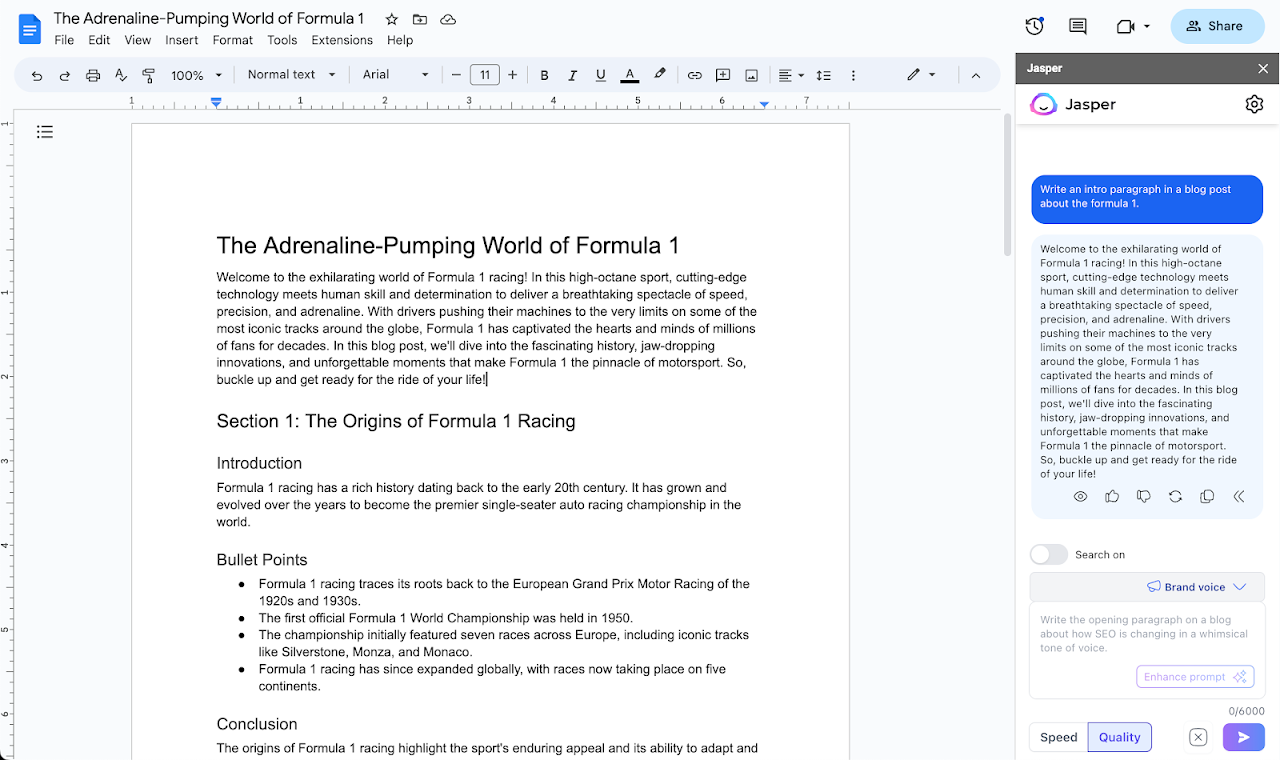This screenshot has height=760, width=1280.
Task: Open the highlight color picker
Action: coord(659,75)
